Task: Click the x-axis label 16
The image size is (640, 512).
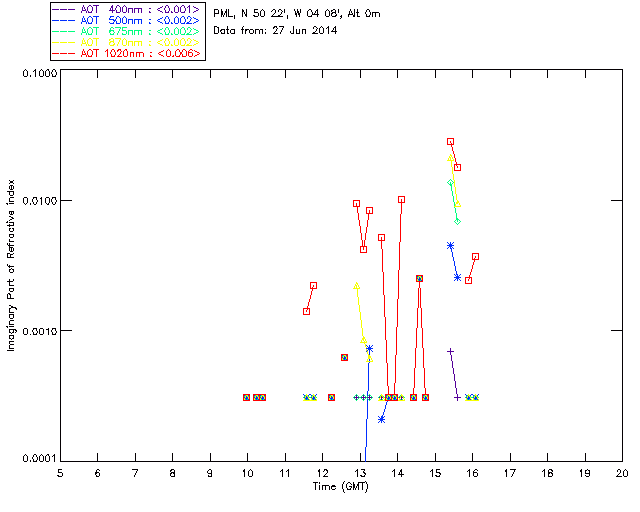Action: pos(473,473)
